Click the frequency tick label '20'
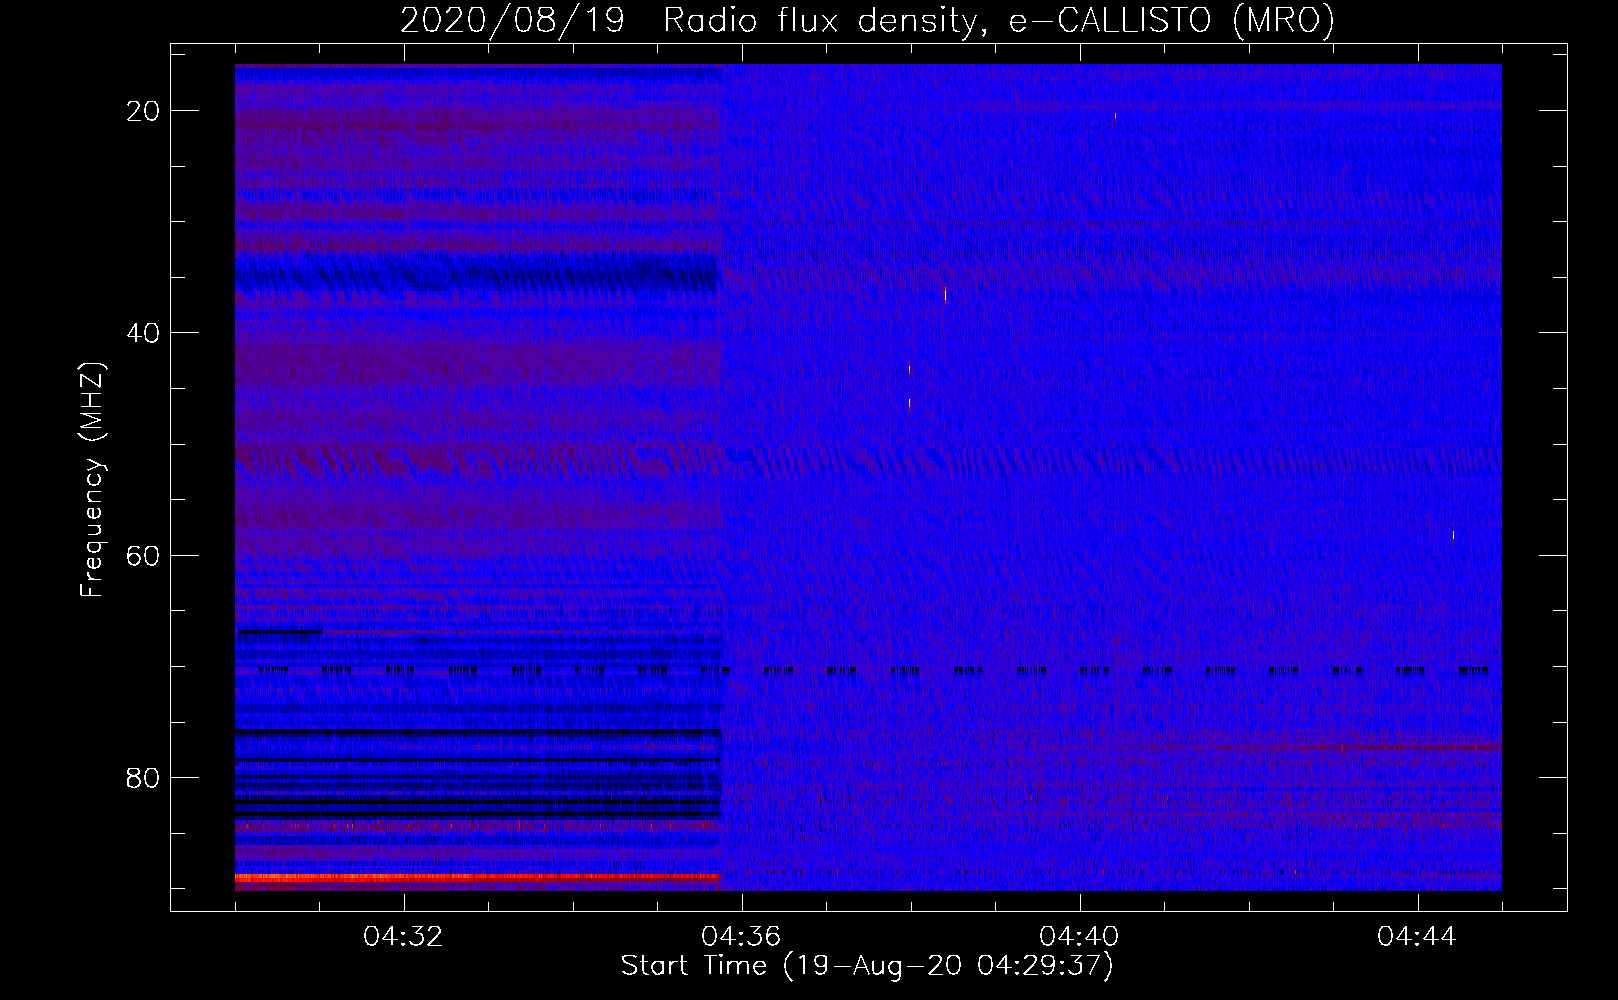This screenshot has height=1000, width=1618. click(144, 111)
